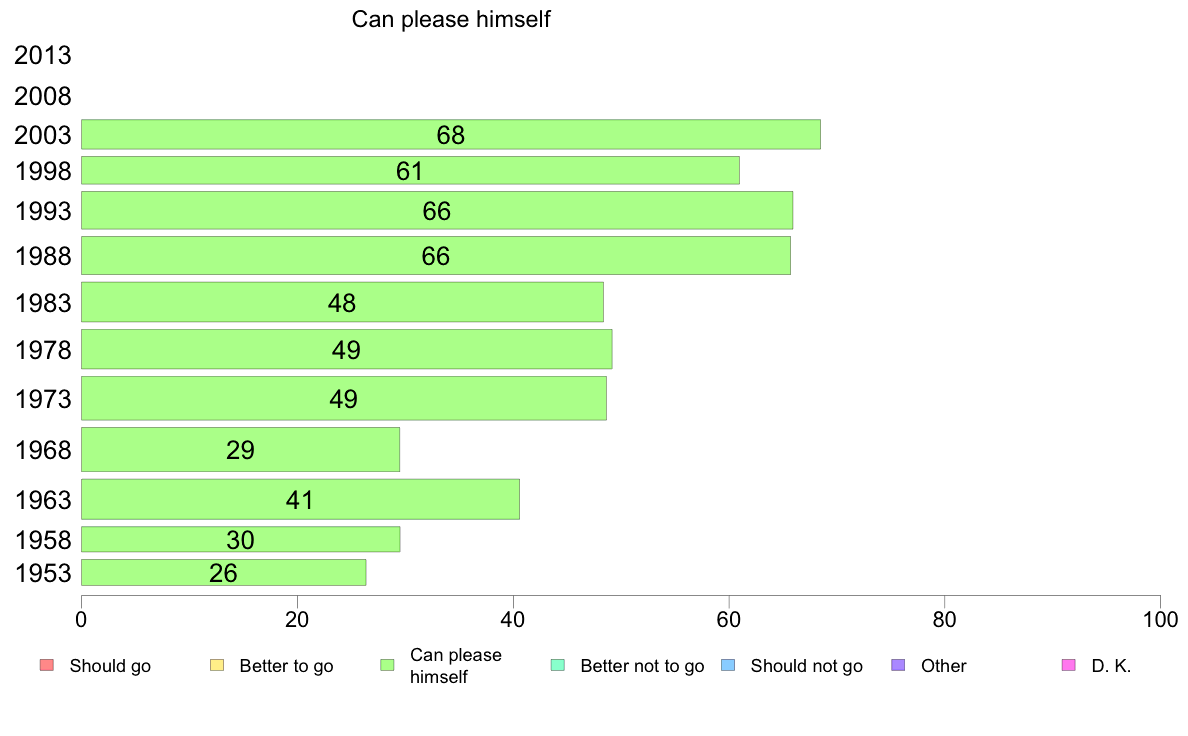The image size is (1188, 736).
Task: Click the Can please himself chart title
Action: [451, 19]
